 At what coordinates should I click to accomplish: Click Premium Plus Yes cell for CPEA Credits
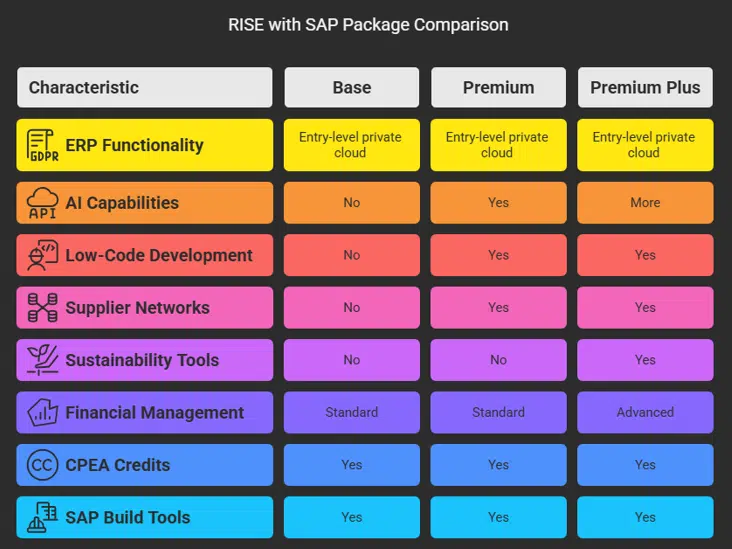tap(645, 465)
